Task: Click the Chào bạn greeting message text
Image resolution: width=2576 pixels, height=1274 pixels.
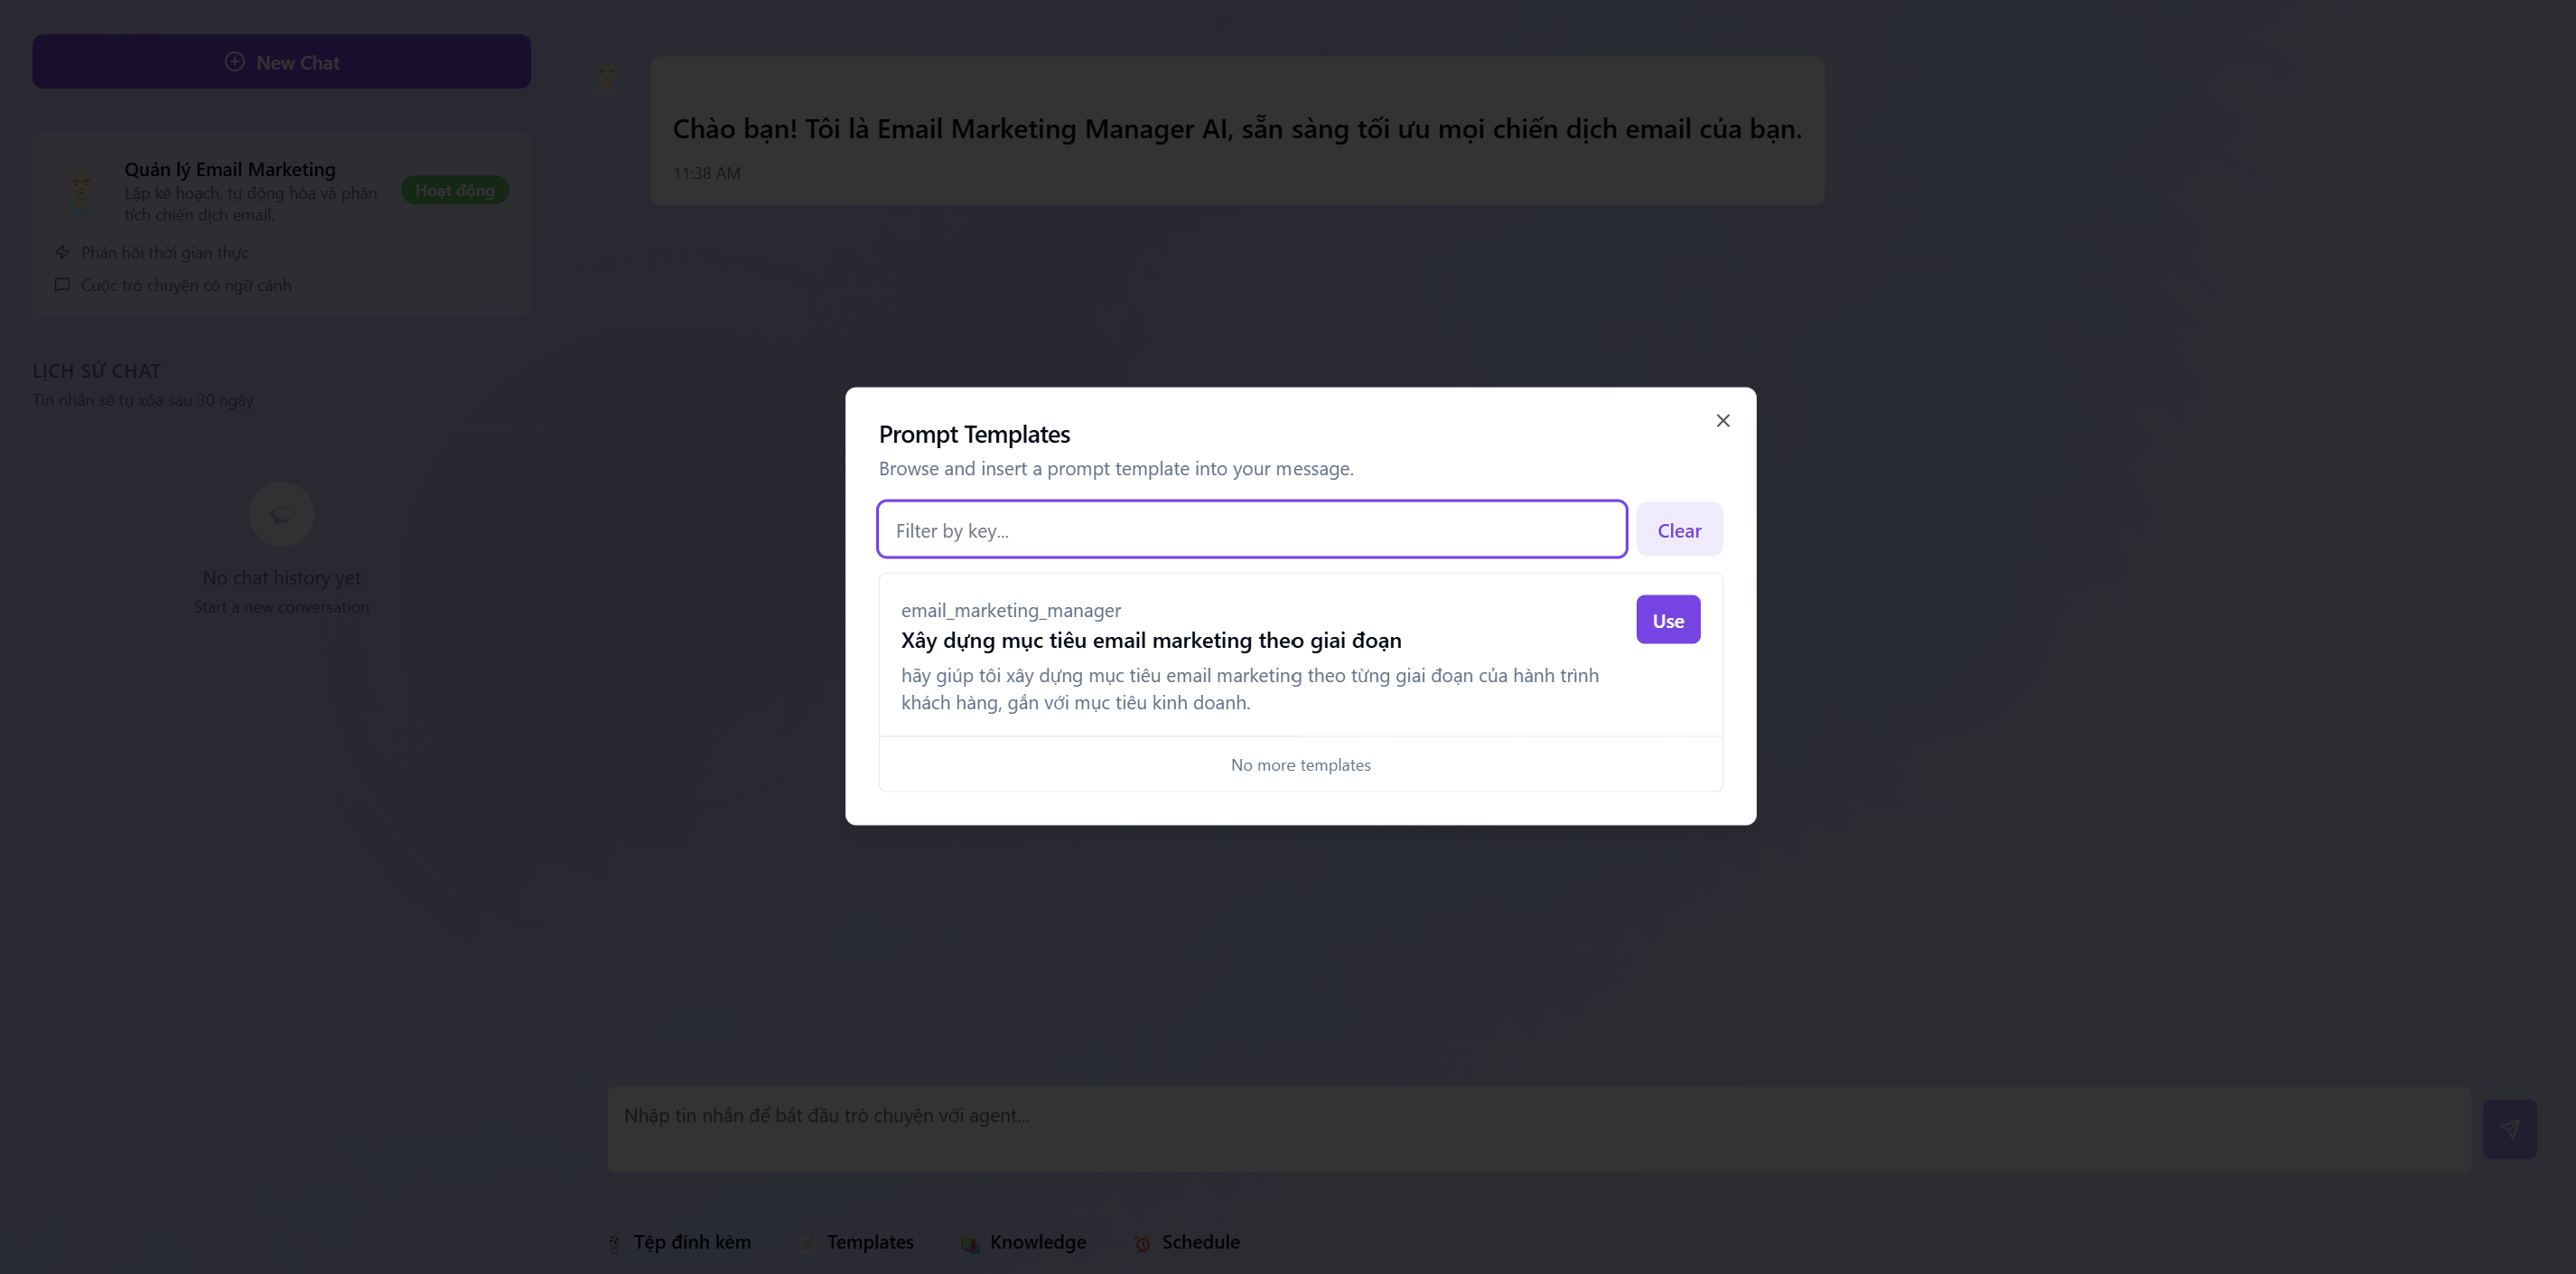Action: point(1237,129)
